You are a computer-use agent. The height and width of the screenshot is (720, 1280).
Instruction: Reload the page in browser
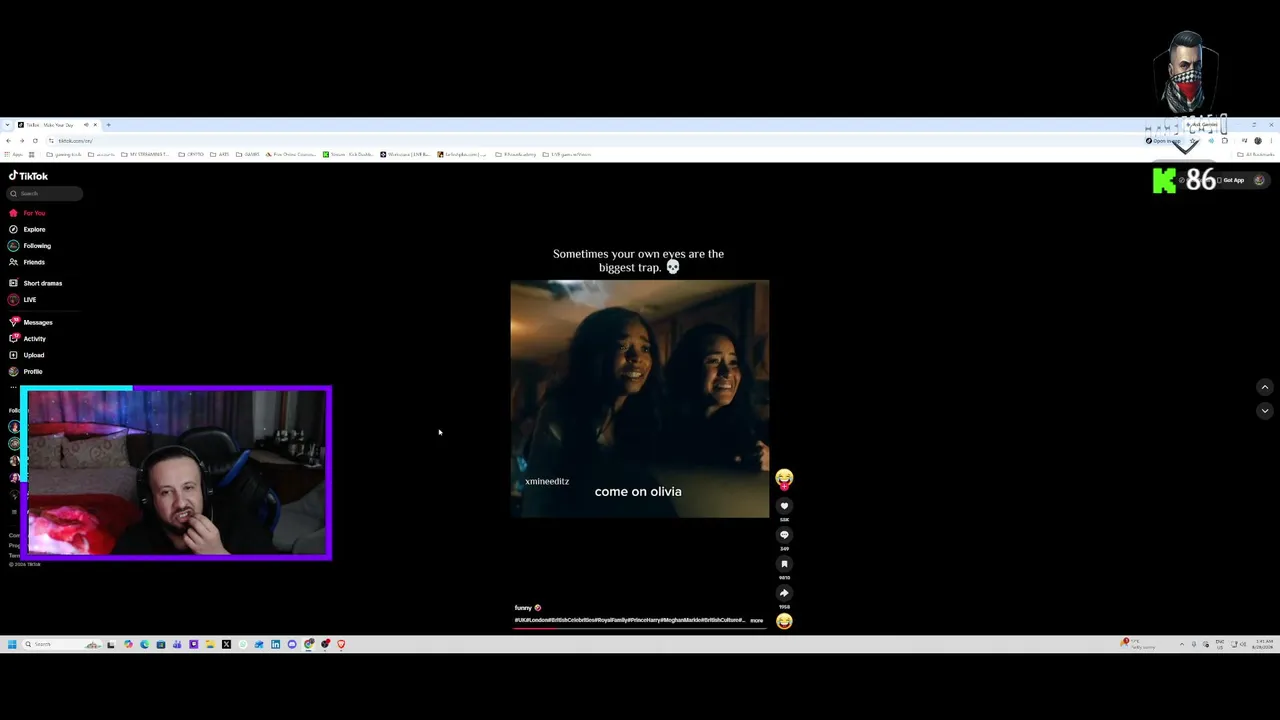coord(35,141)
